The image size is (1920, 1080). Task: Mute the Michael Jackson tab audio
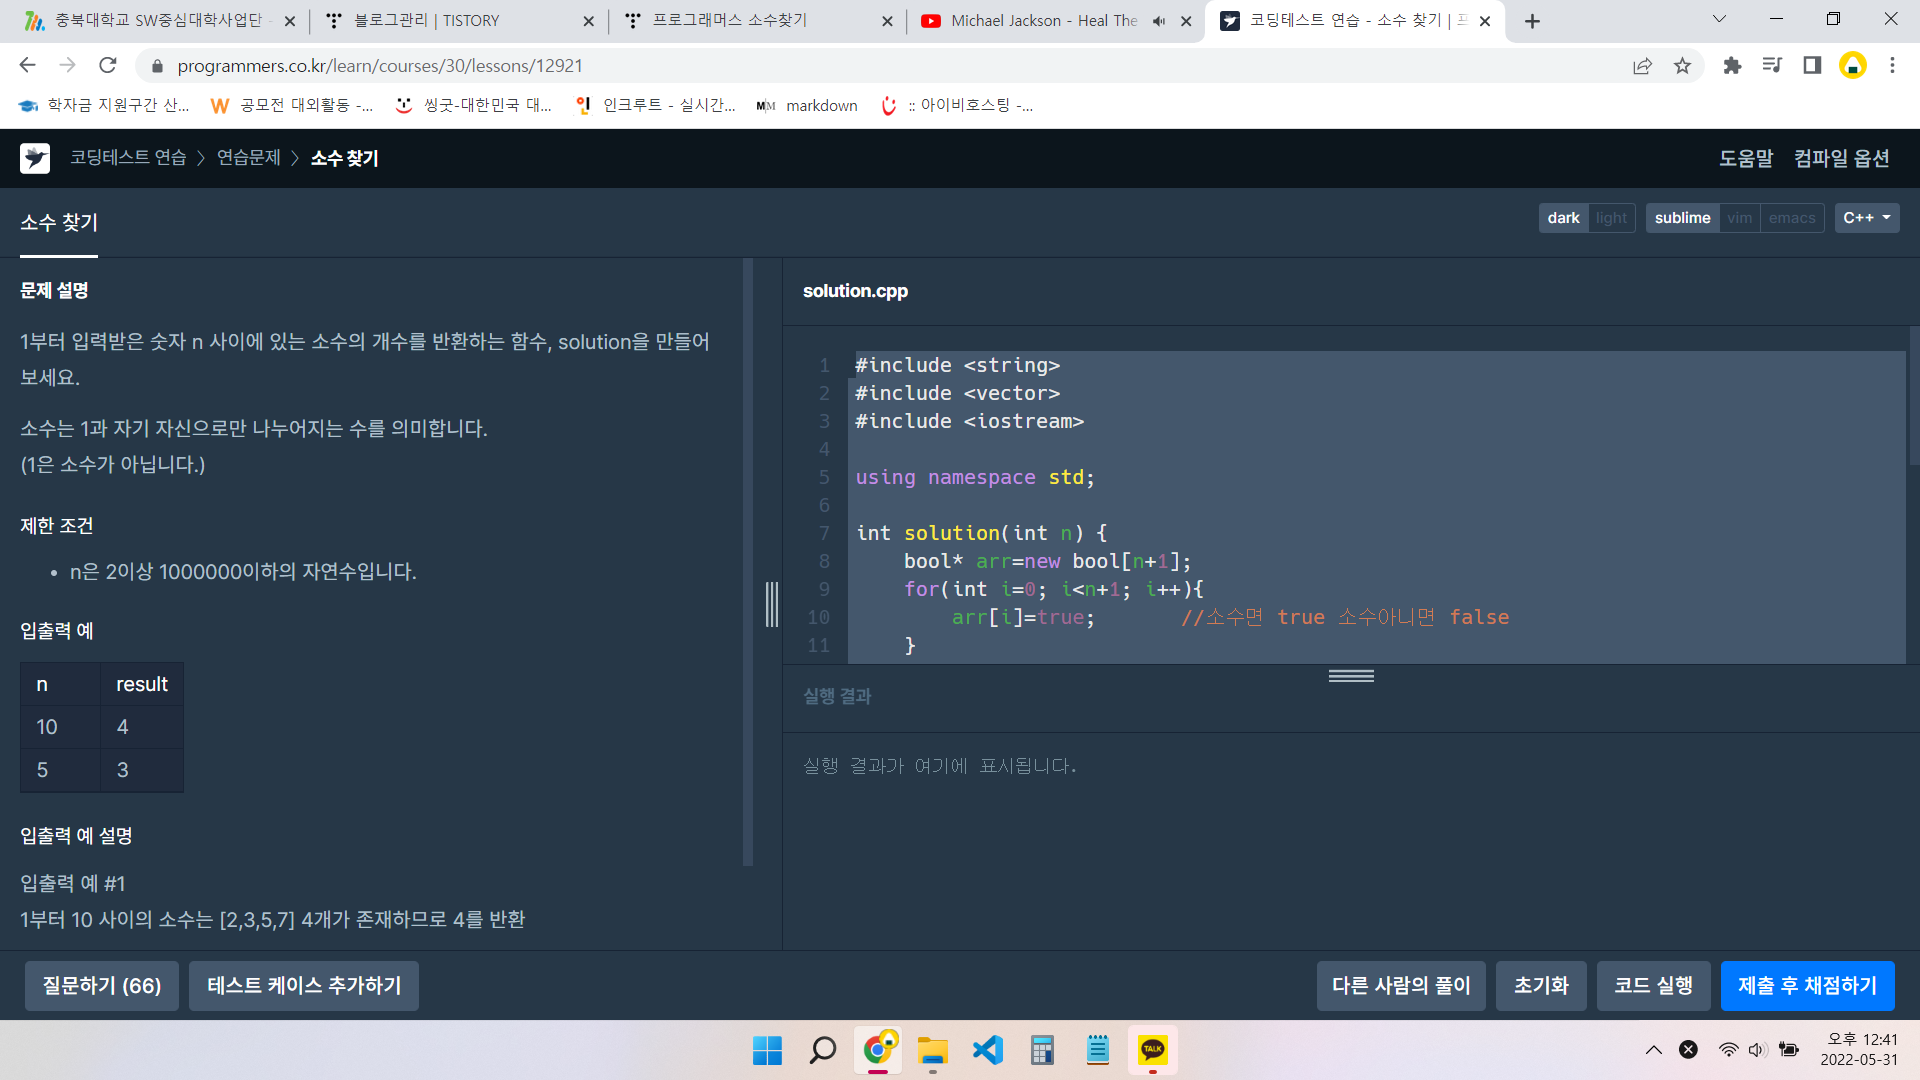[x=1159, y=21]
